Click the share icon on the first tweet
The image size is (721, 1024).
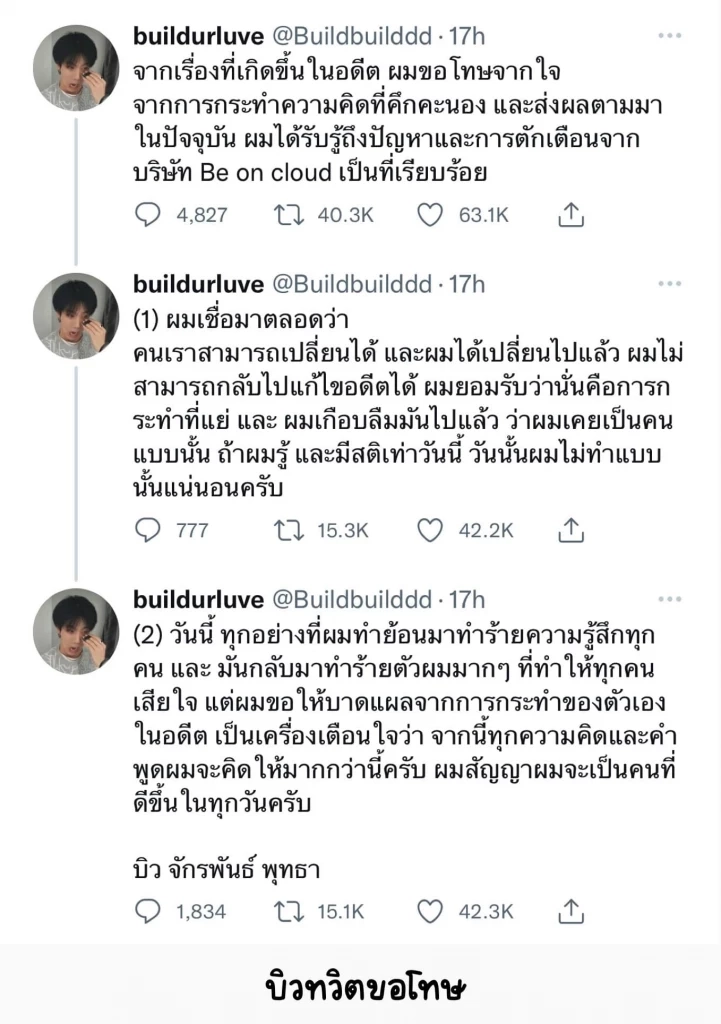pos(573,214)
